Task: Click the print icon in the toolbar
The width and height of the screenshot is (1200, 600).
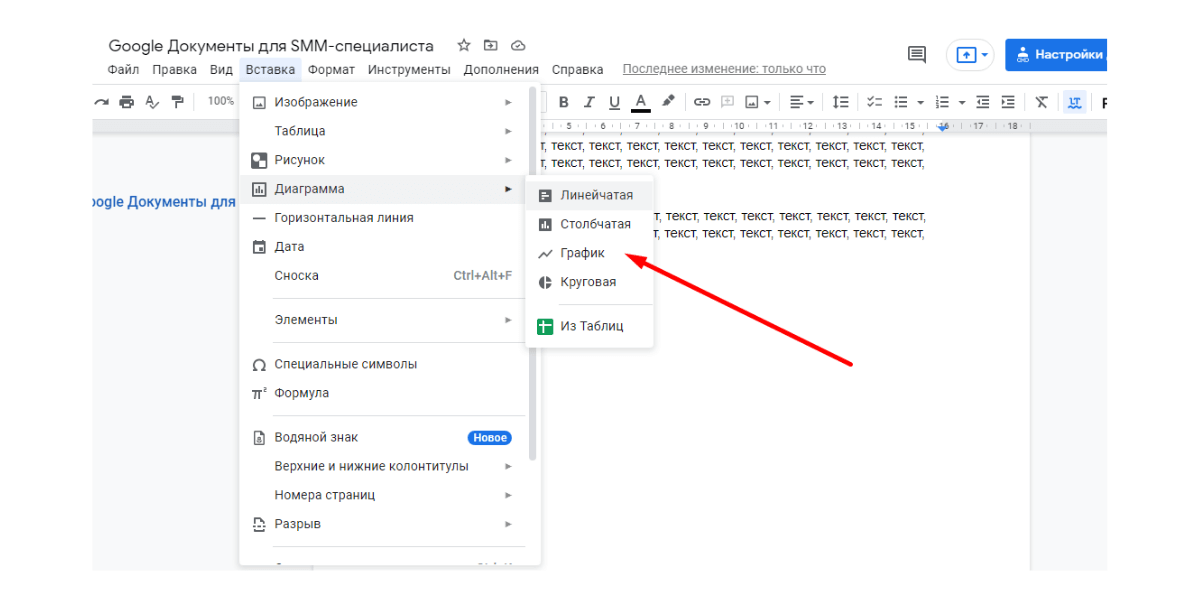Action: (126, 102)
